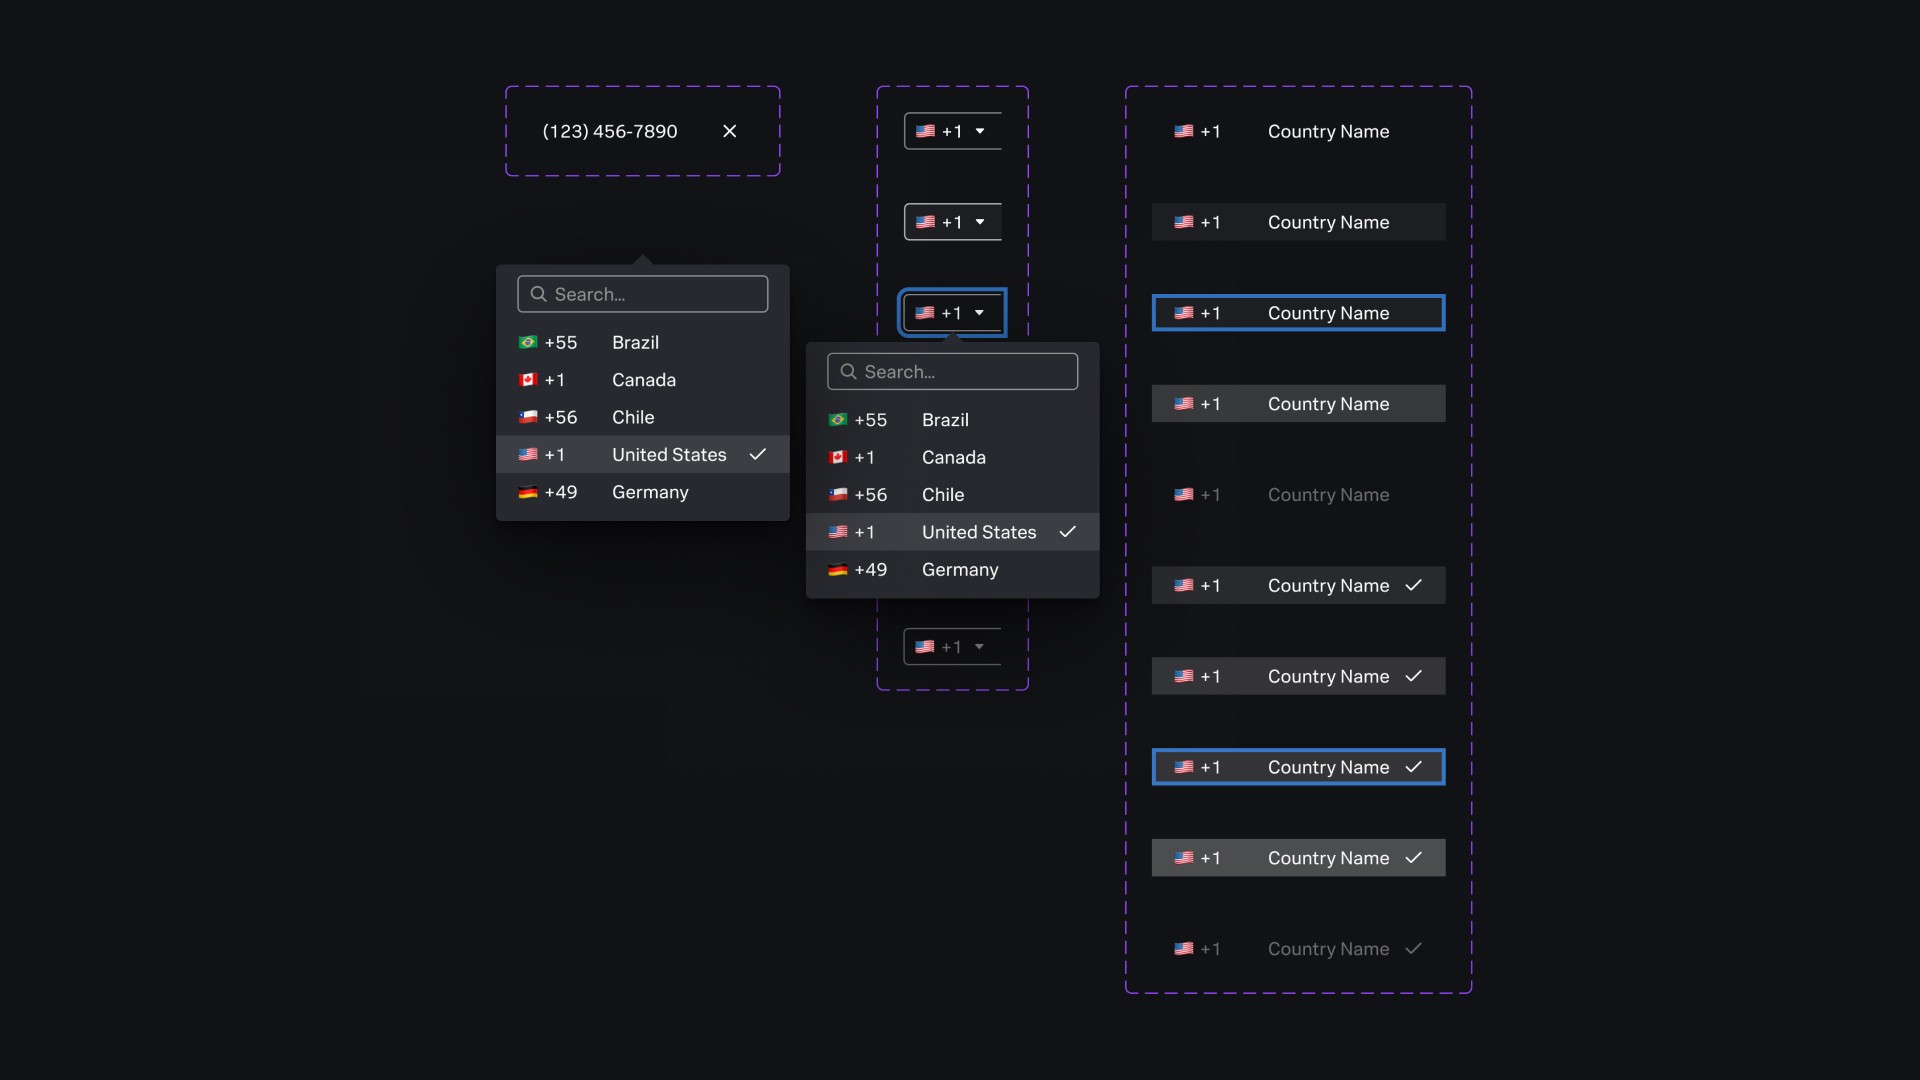This screenshot has height=1080, width=1920.
Task: Select the blue-outlined unchecked Country Name row
Action: click(x=1298, y=313)
